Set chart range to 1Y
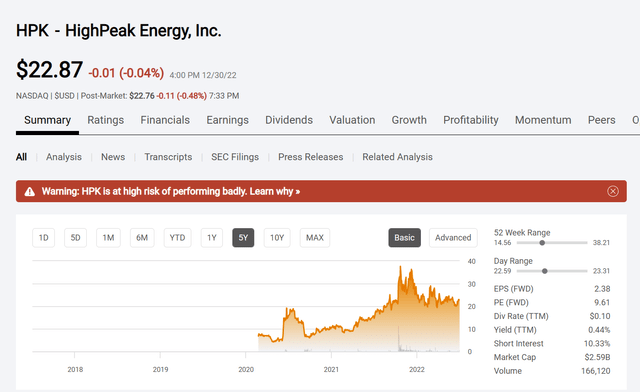Screen dimensions: 640x392 212,238
